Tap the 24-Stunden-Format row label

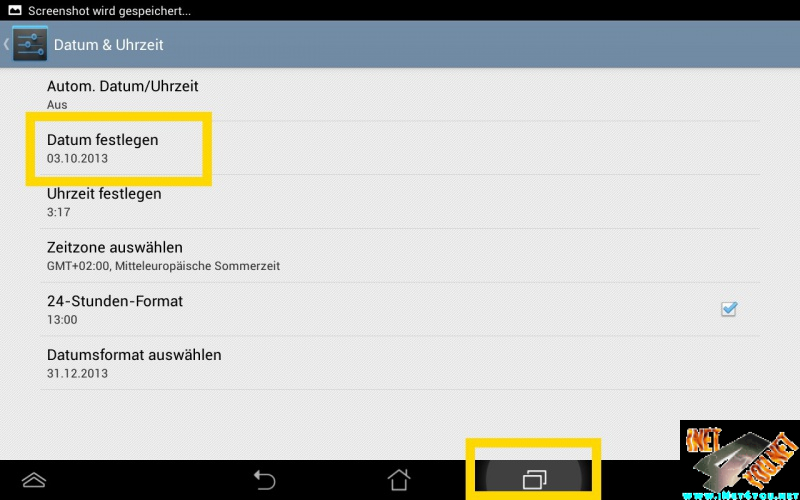pos(115,301)
